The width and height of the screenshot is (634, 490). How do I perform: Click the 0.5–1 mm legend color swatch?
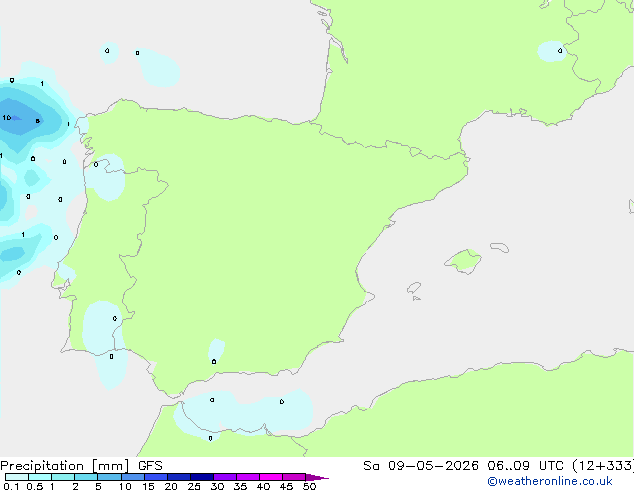[40, 477]
